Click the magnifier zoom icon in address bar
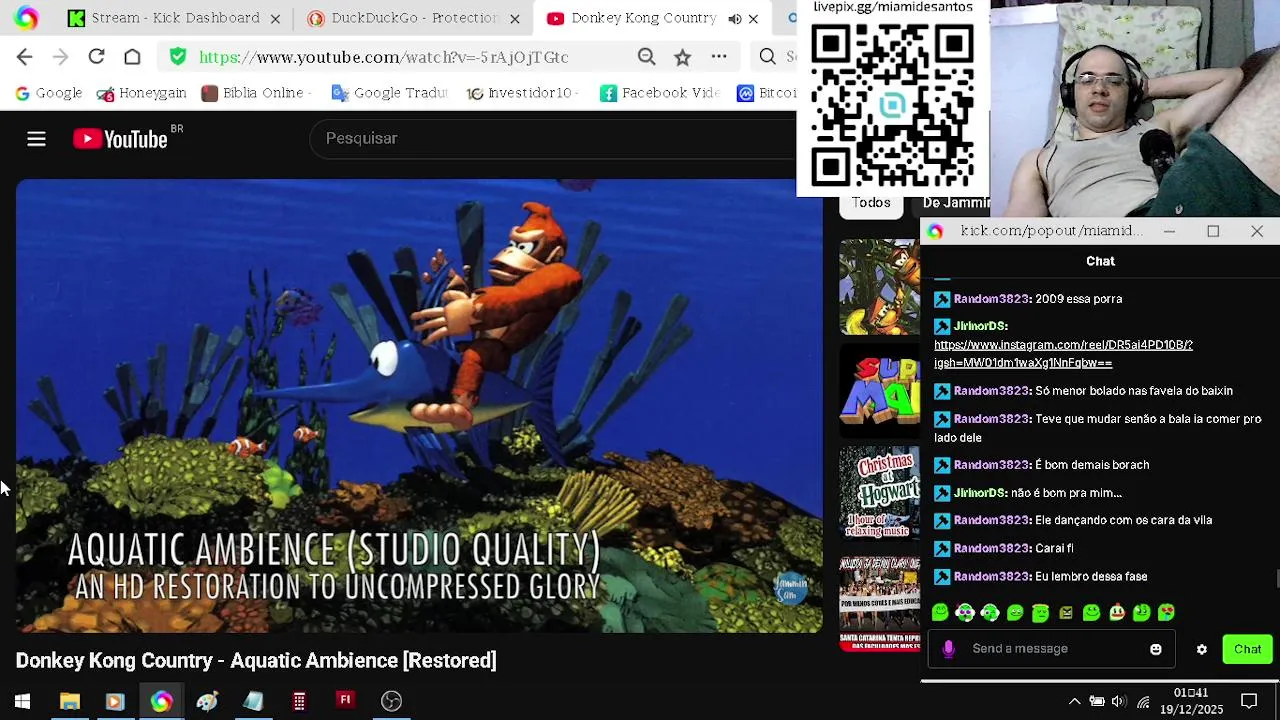 pos(647,57)
